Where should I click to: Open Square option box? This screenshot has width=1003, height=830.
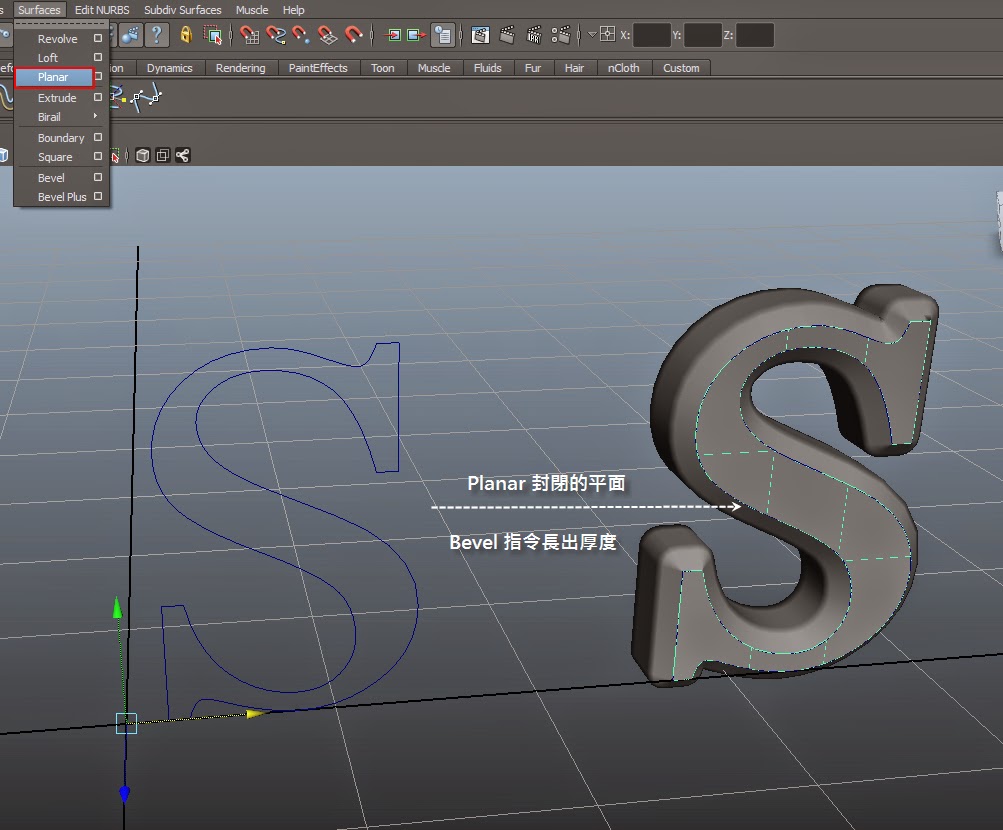(98, 156)
